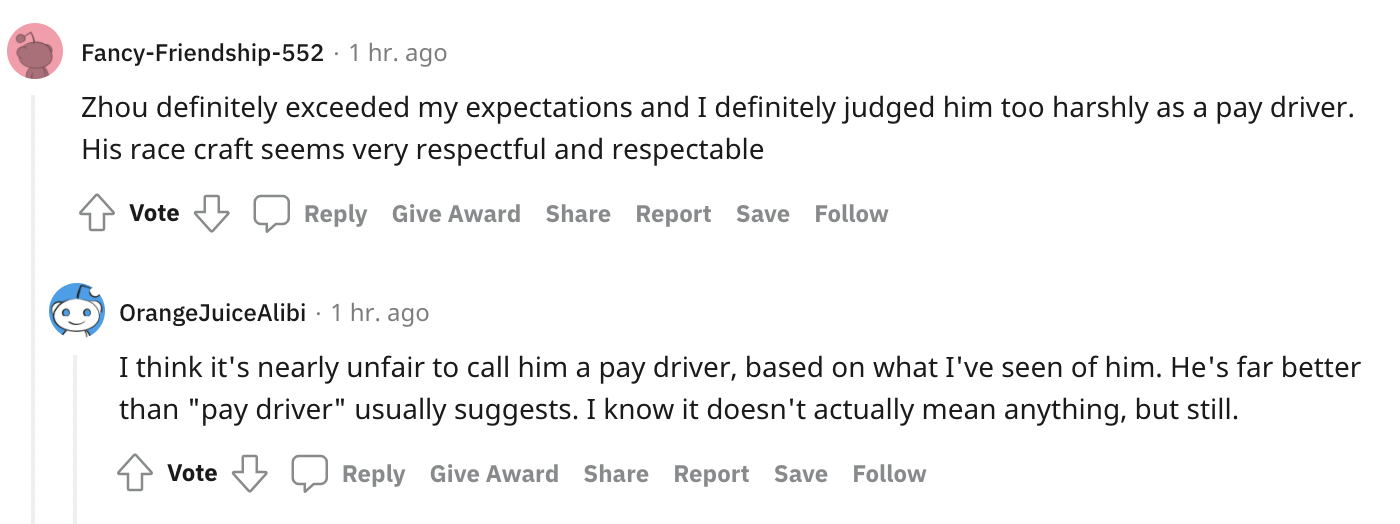
Task: Give Award to Fancy-Friendship-552's comment
Action: pyautogui.click(x=456, y=214)
